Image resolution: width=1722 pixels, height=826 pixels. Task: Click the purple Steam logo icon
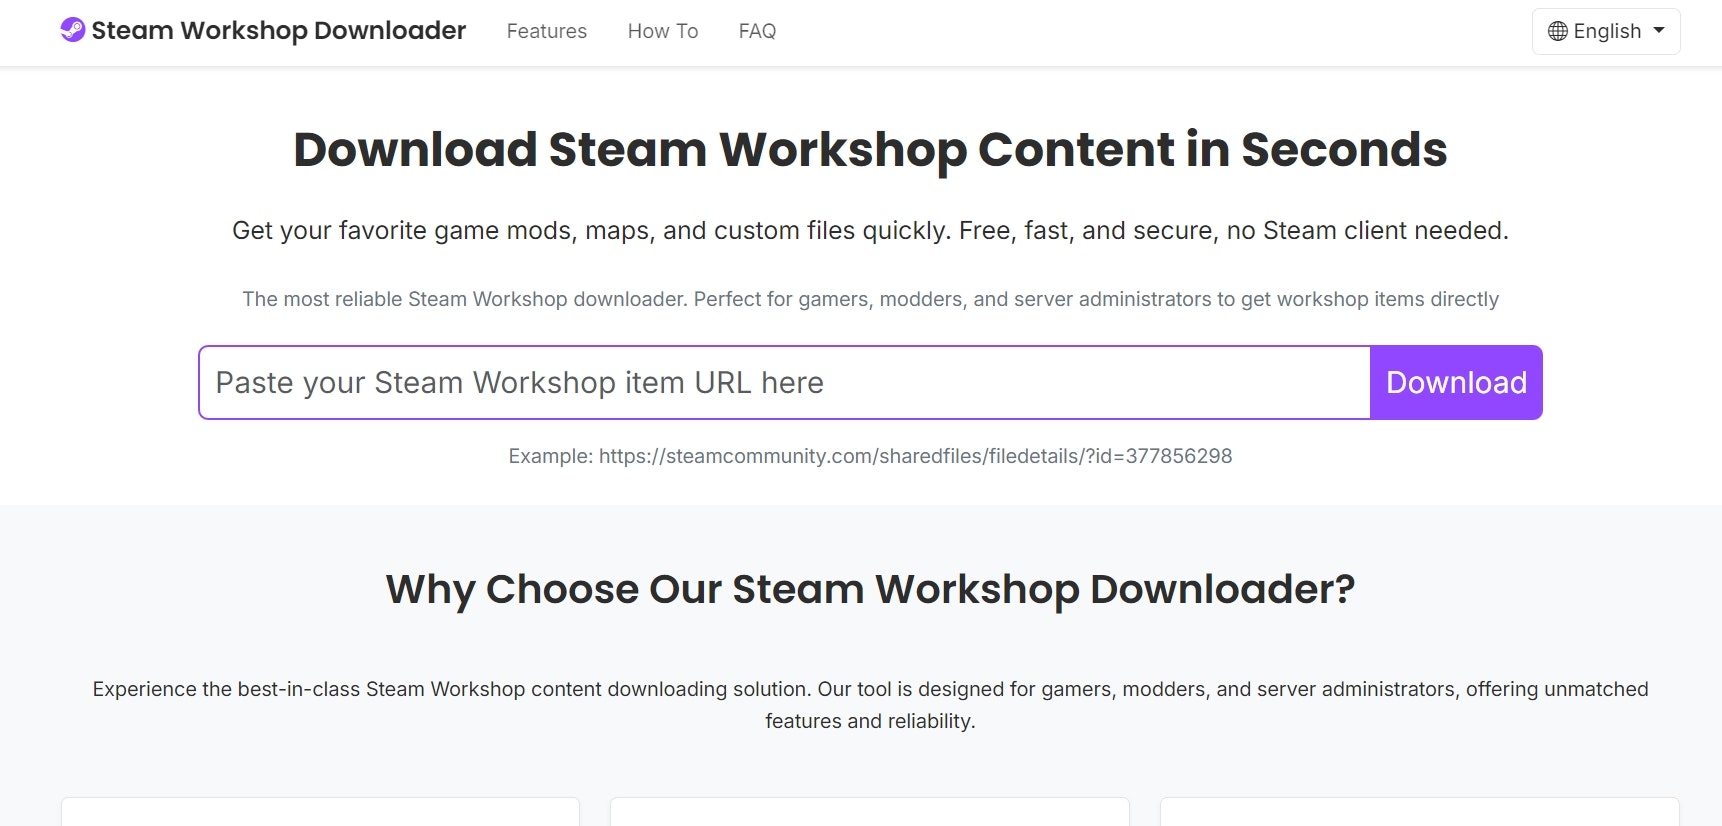(x=72, y=30)
